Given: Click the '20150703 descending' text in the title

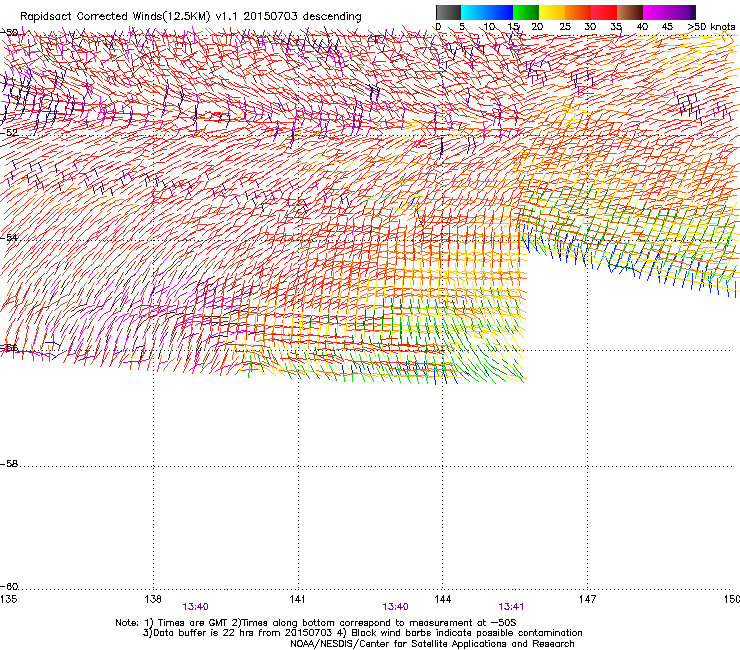Looking at the screenshot, I should pos(303,17).
